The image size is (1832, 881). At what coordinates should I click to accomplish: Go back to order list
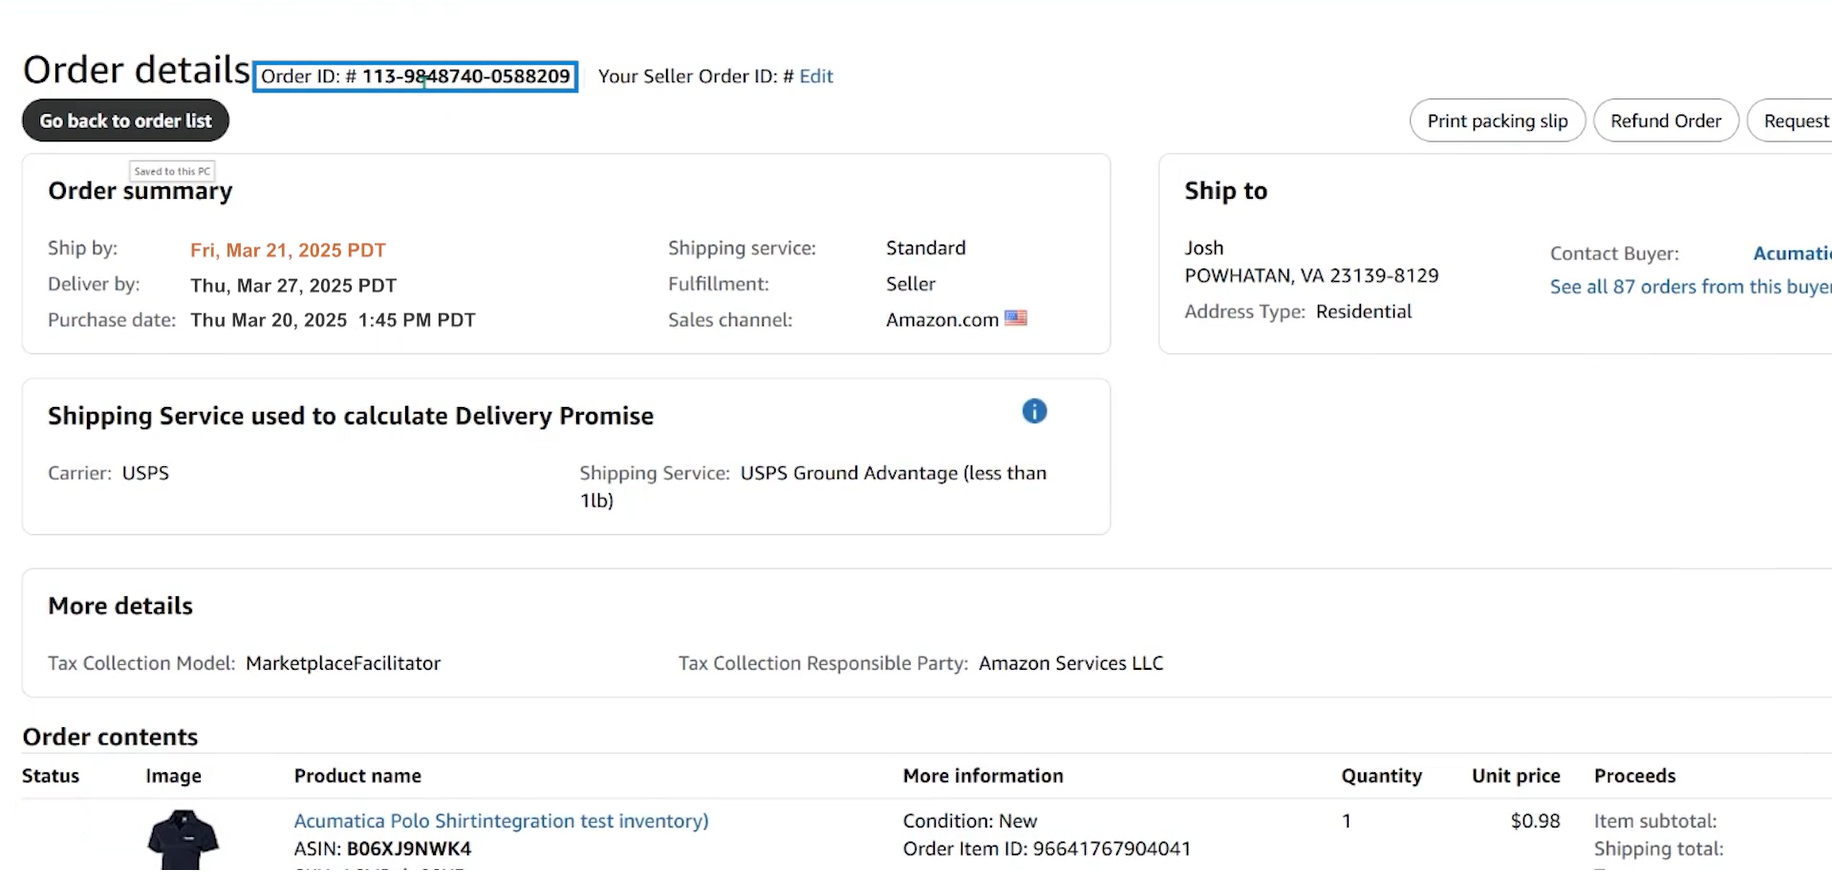click(x=126, y=121)
